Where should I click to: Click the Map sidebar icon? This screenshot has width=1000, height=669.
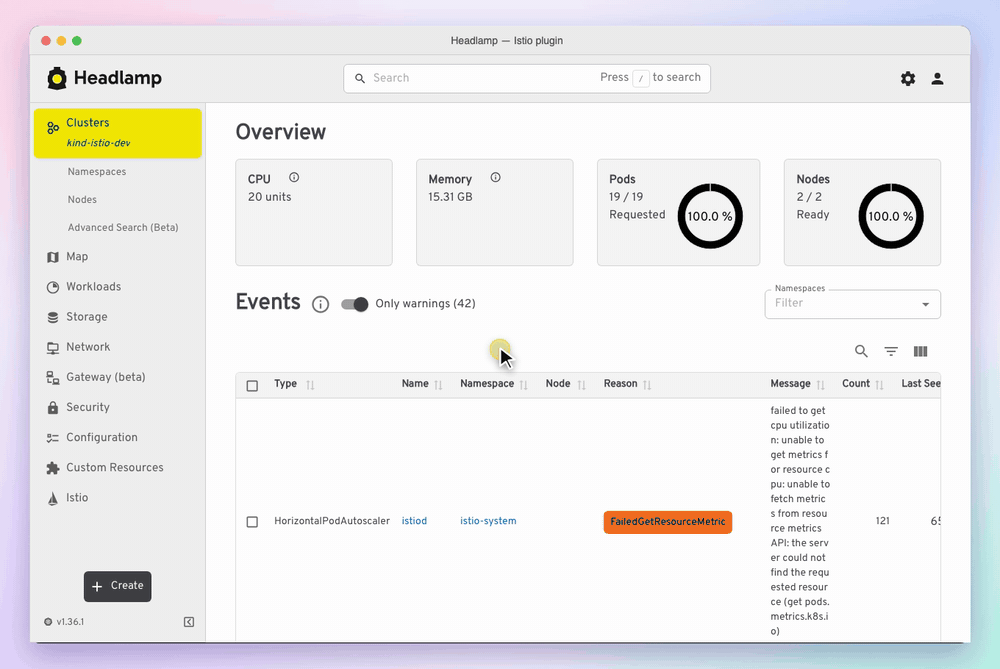tap(53, 257)
